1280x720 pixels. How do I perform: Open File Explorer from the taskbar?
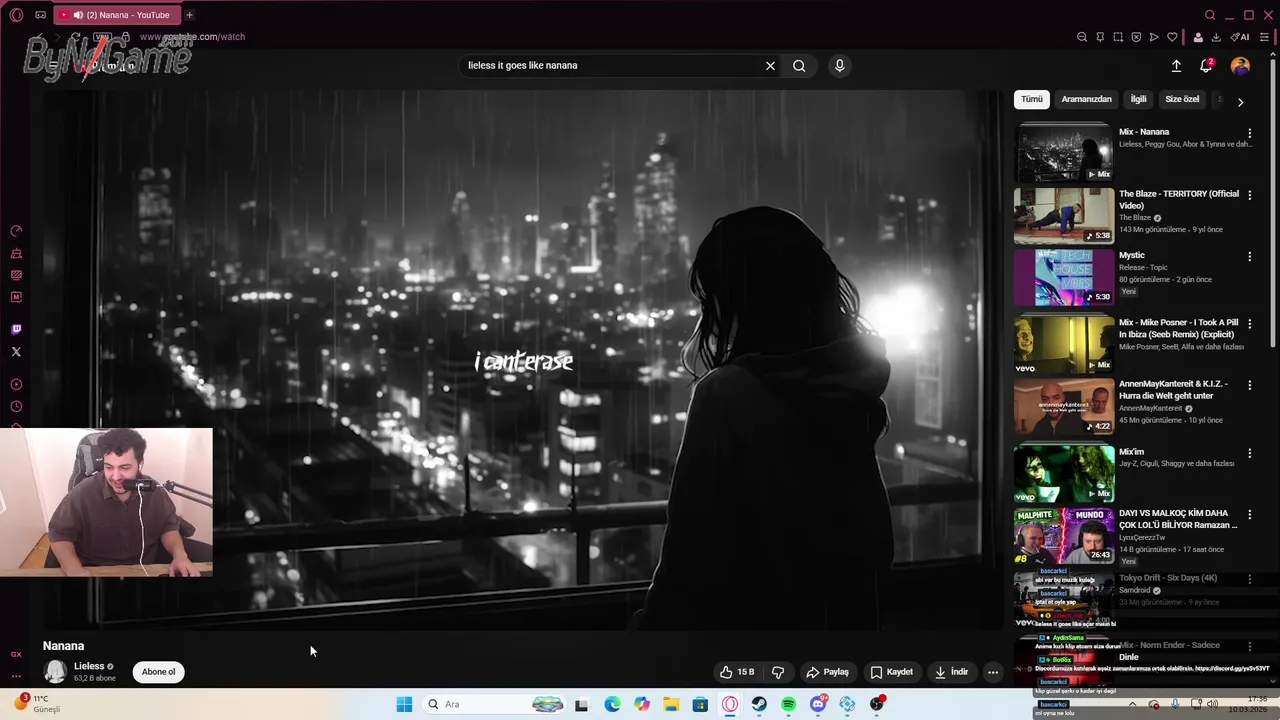click(671, 704)
